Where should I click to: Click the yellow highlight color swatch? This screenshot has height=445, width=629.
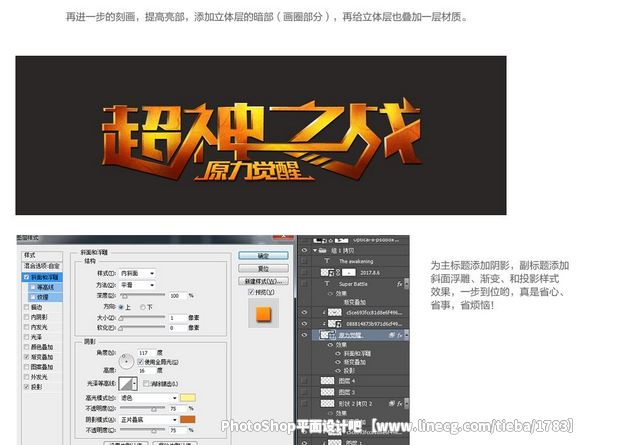188,398
